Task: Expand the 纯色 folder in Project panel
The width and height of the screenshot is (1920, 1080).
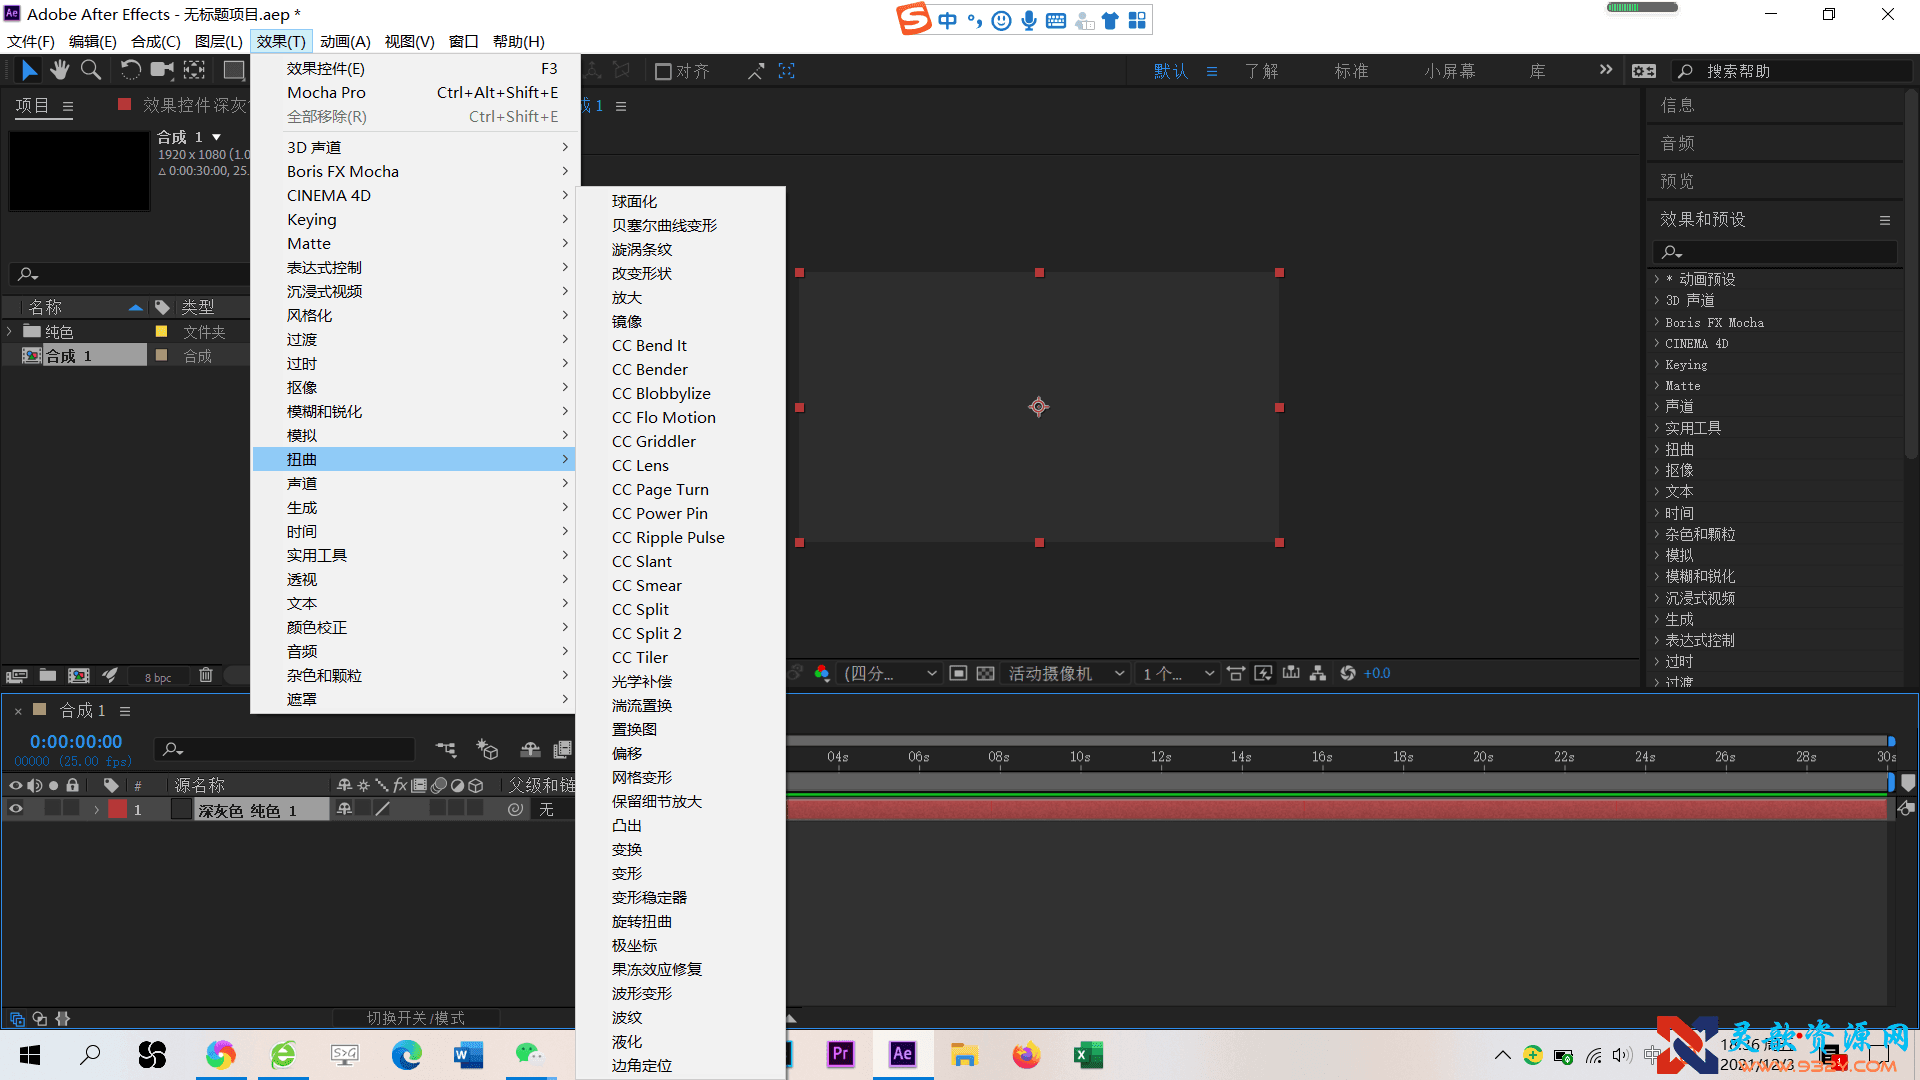Action: pyautogui.click(x=10, y=331)
